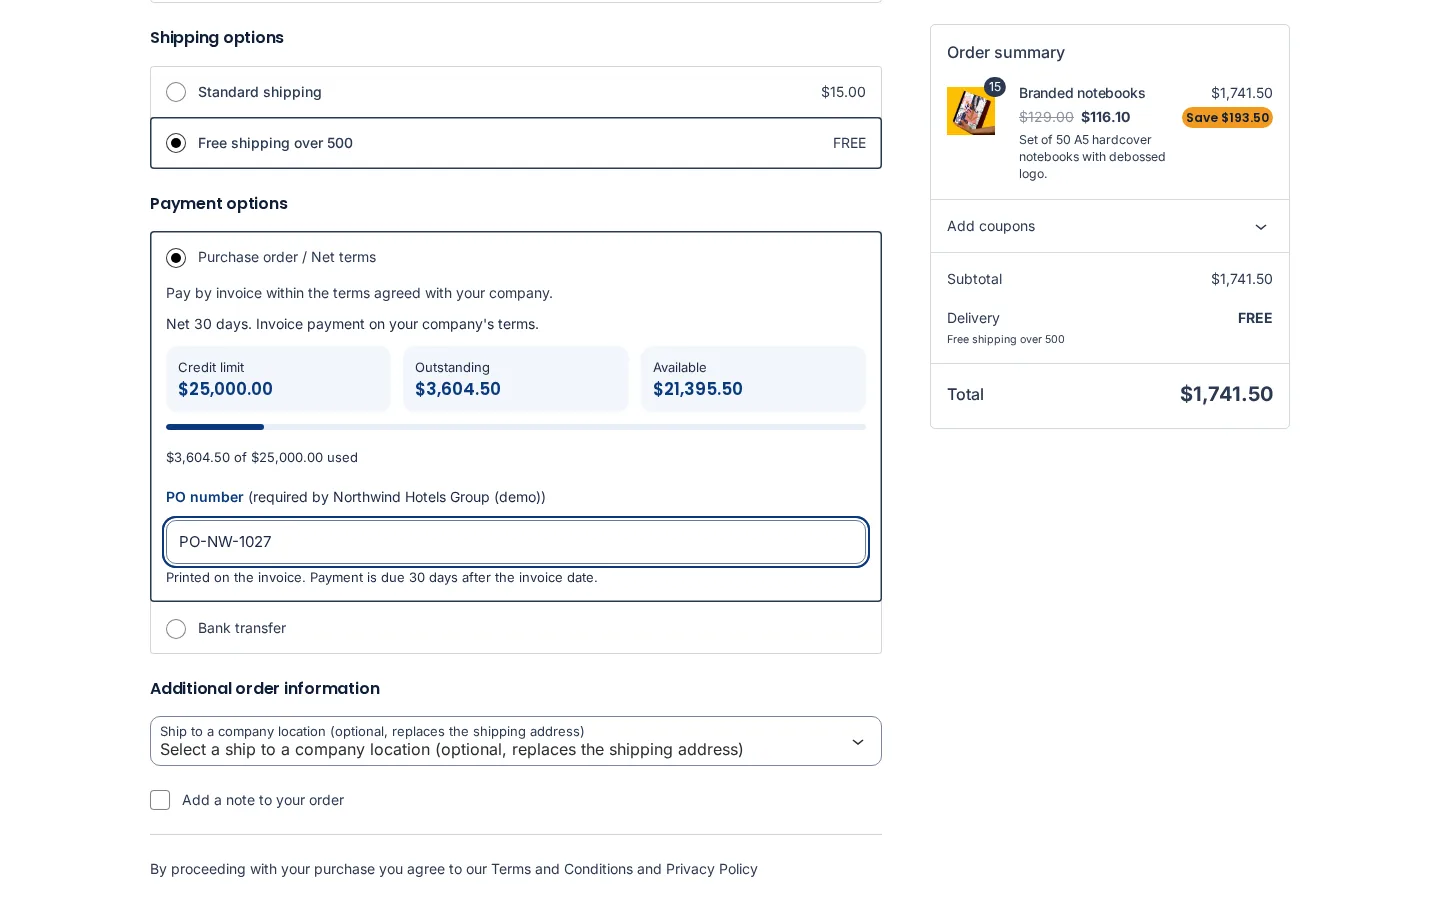Check Add a note to your order
Image resolution: width=1440 pixels, height=900 pixels.
pos(160,800)
